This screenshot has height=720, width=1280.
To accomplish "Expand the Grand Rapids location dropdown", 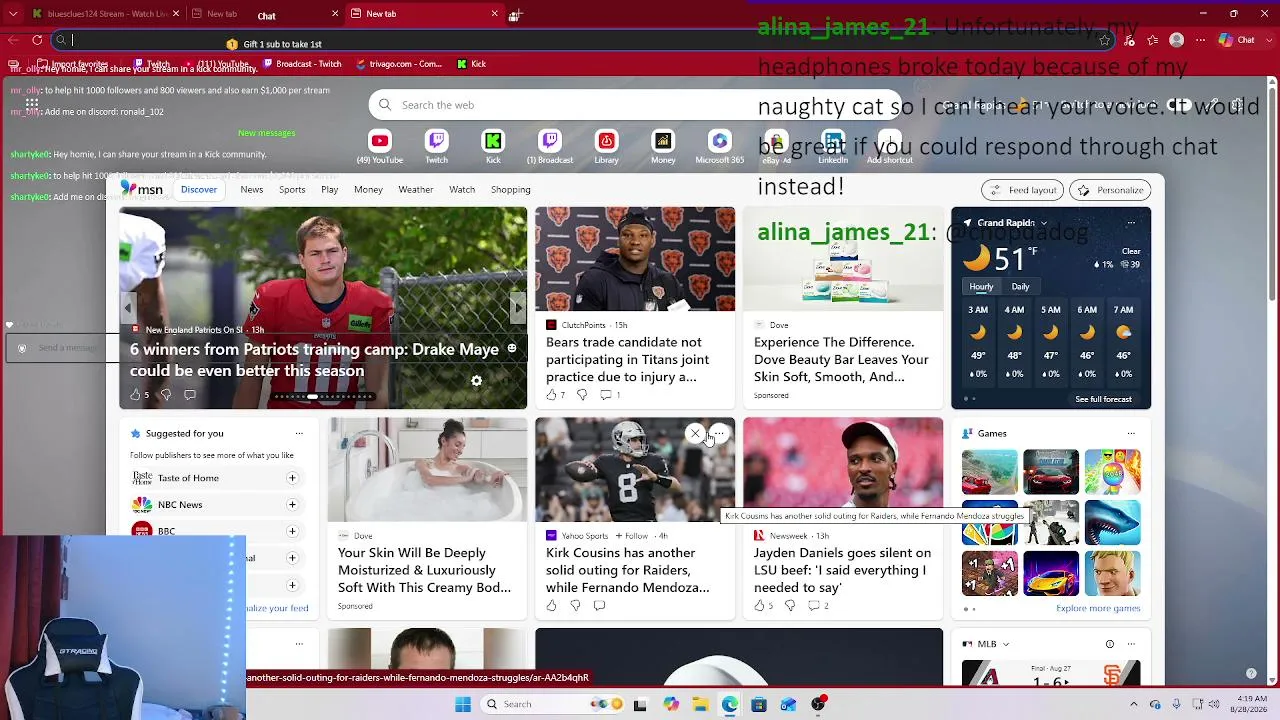I will (x=1044, y=223).
